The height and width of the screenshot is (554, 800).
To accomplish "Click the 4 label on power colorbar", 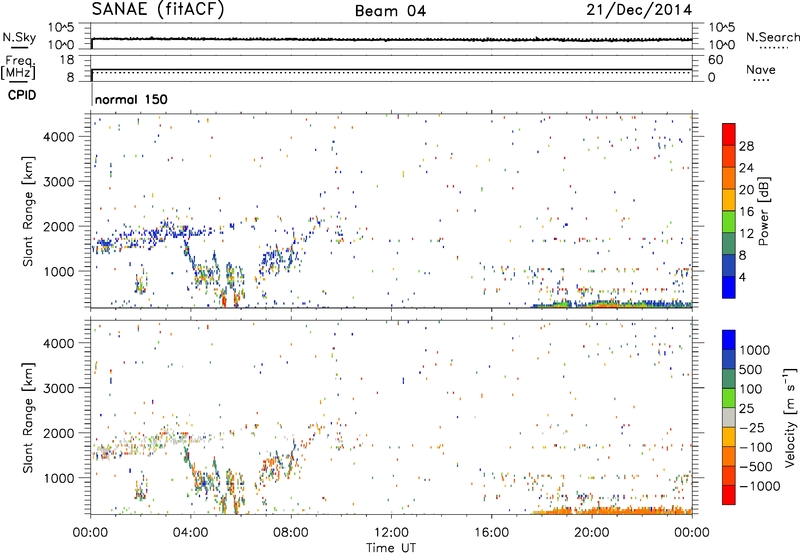I will click(743, 277).
